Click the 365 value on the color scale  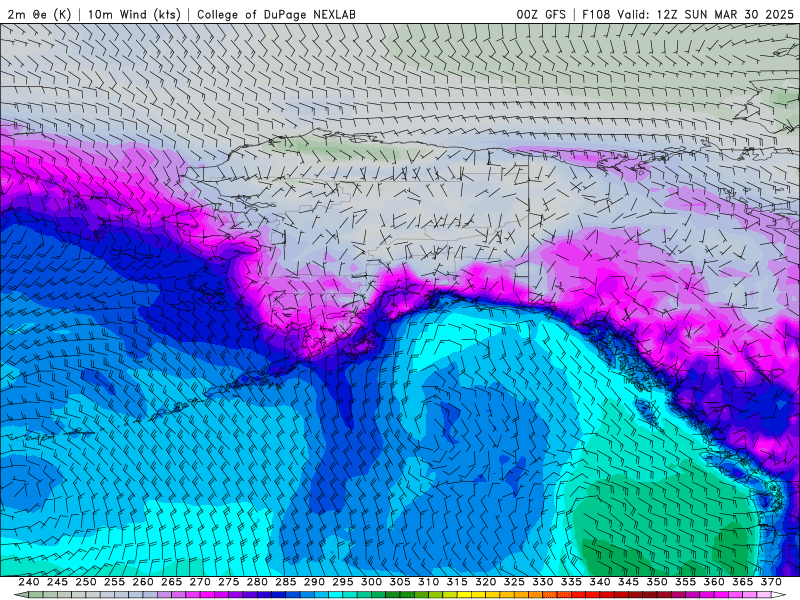point(743,582)
